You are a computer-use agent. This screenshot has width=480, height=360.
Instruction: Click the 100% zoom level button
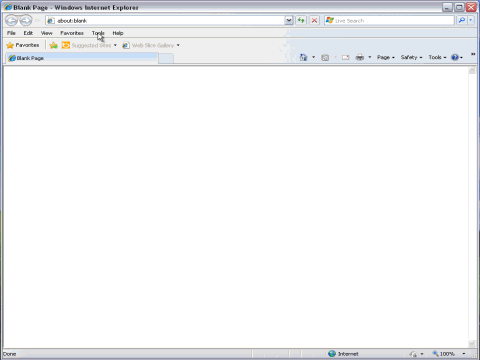point(444,354)
